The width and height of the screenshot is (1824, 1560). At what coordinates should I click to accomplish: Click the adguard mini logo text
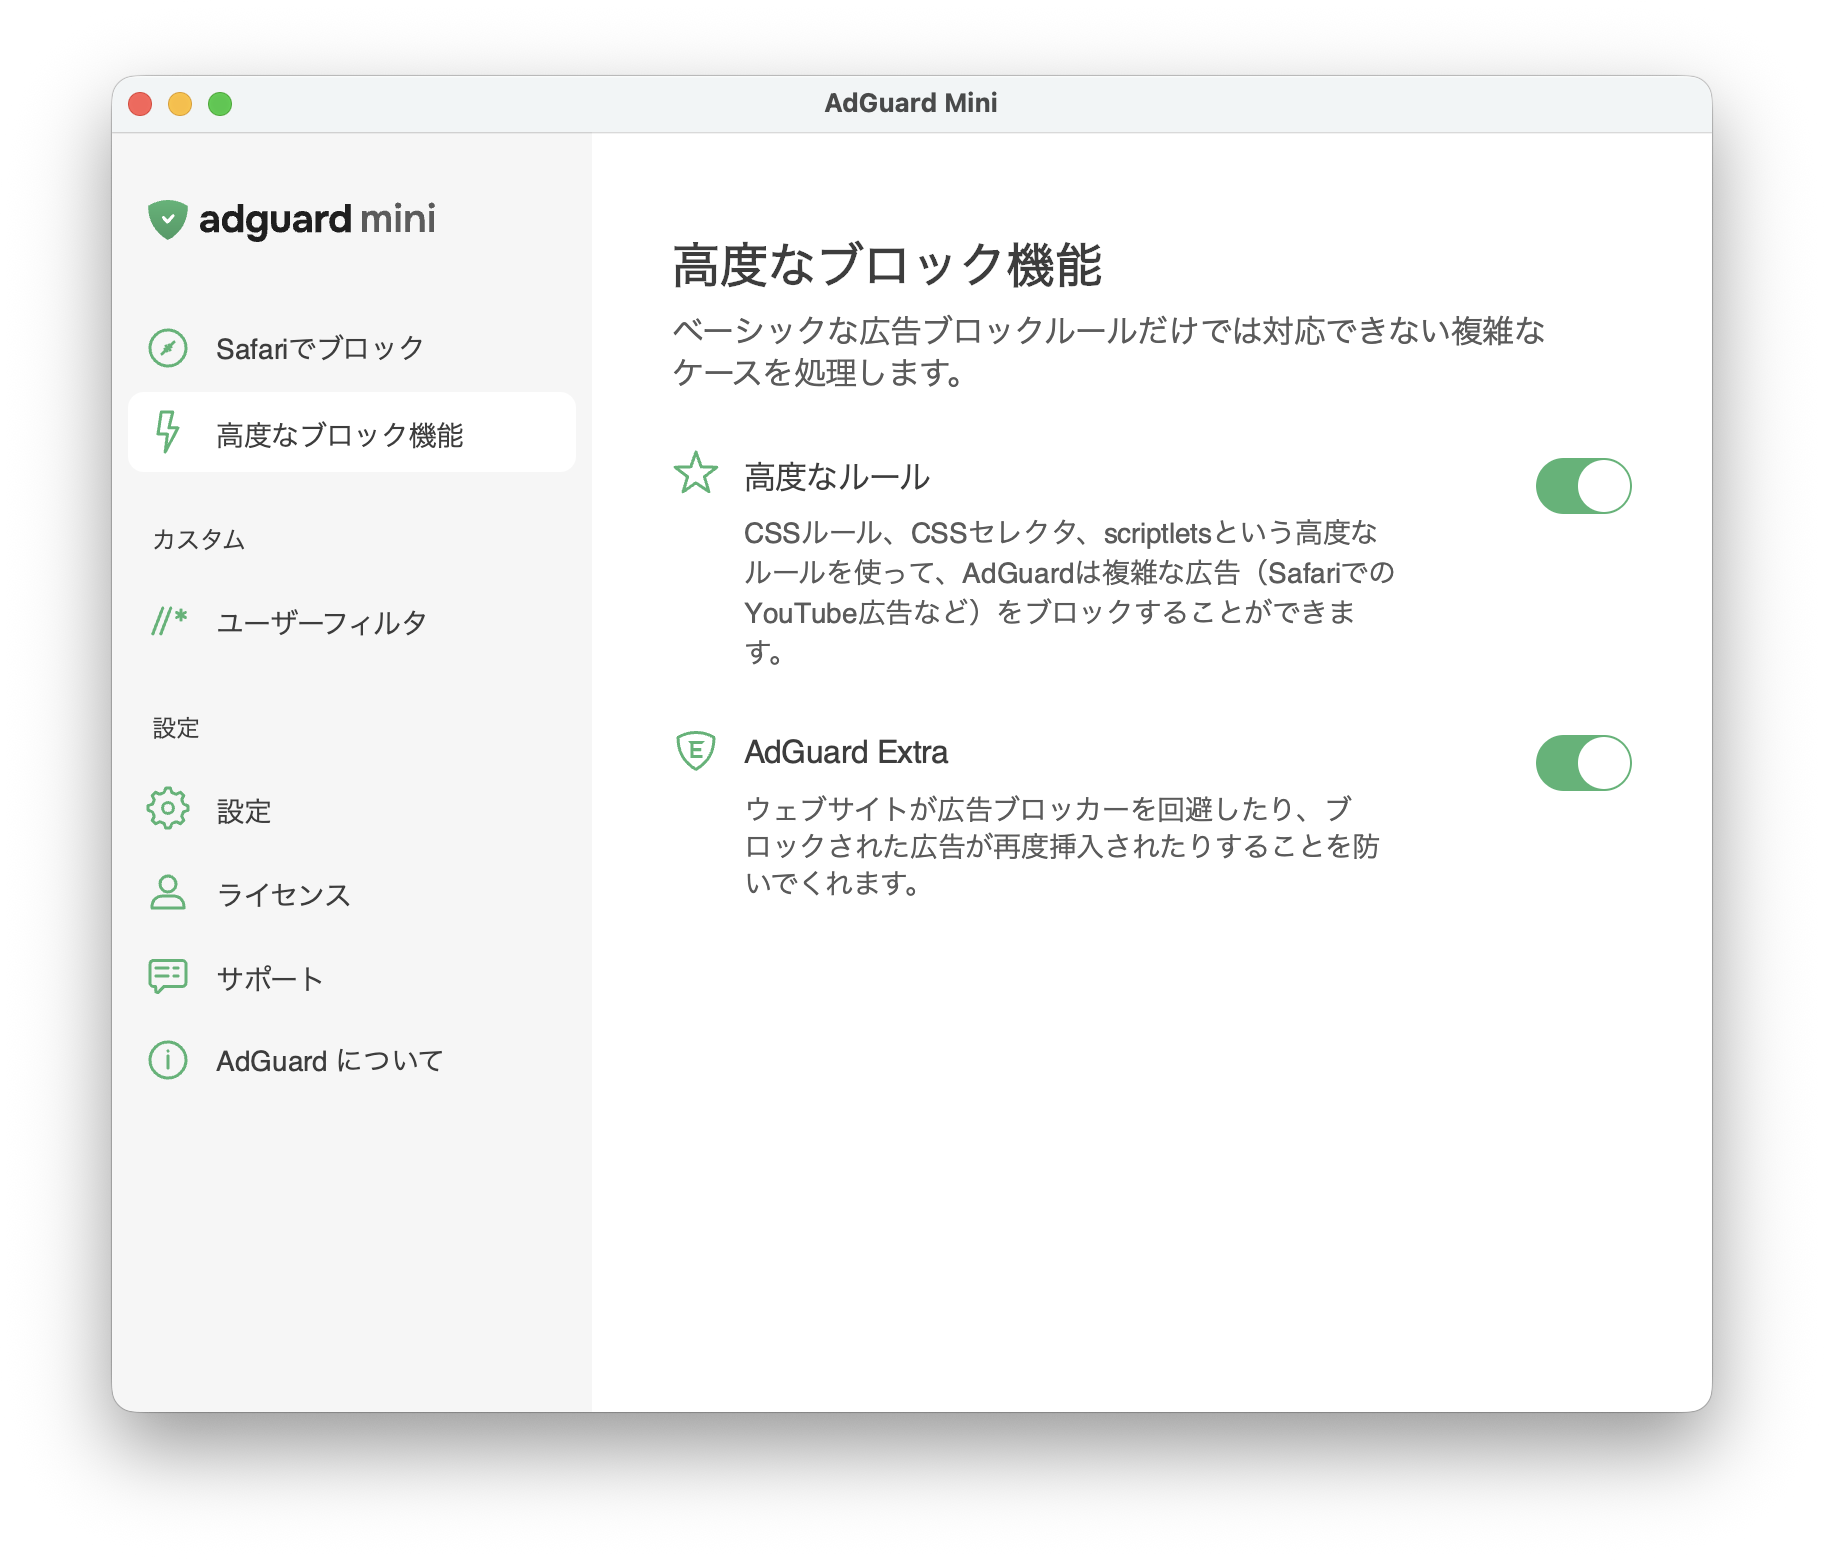317,219
